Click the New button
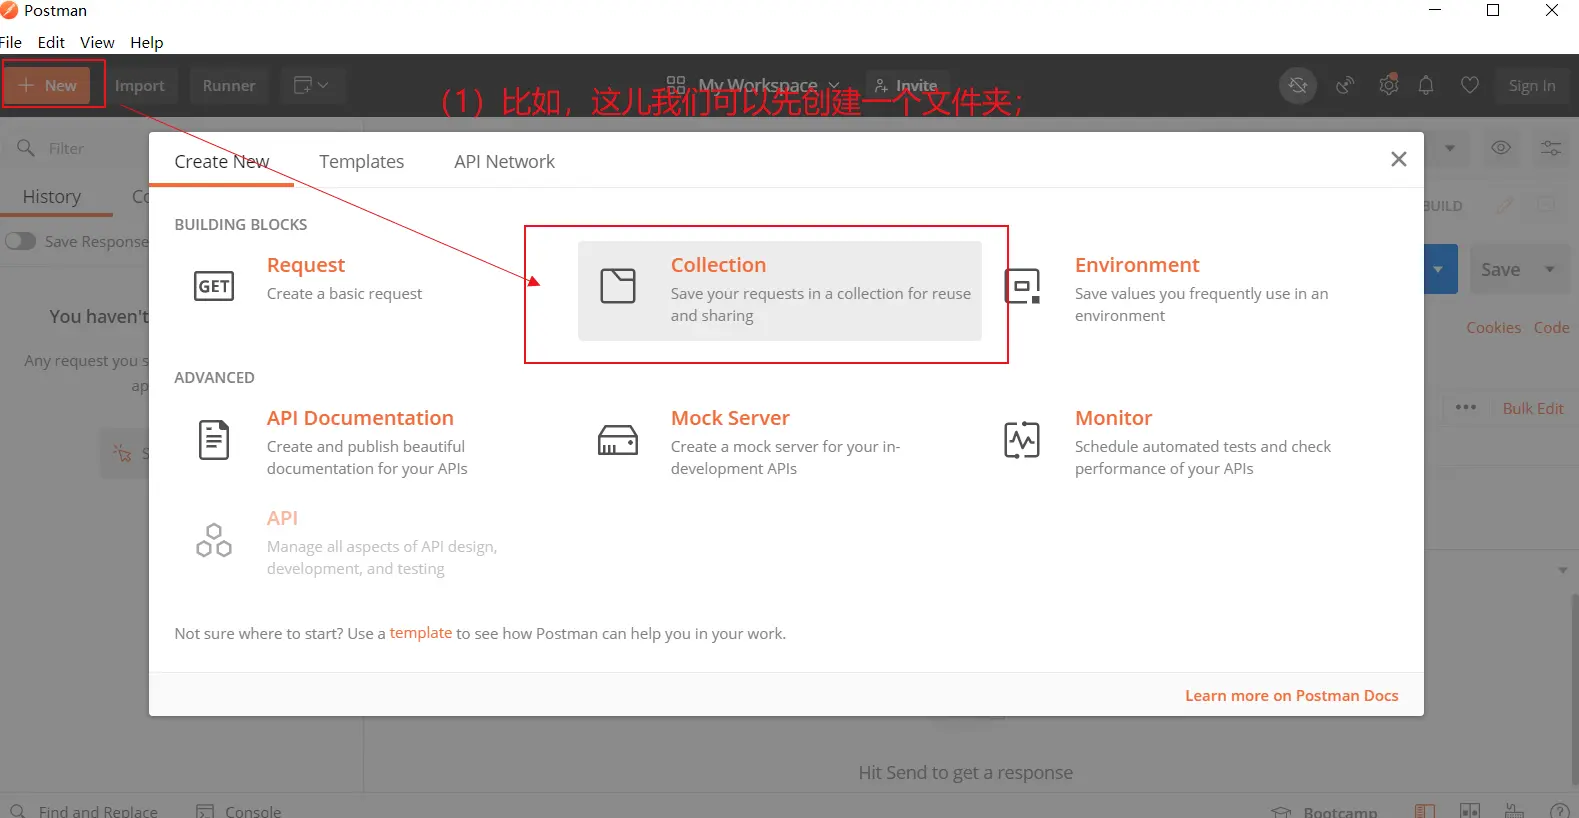Screen dimensions: 1579x818 tap(47, 86)
